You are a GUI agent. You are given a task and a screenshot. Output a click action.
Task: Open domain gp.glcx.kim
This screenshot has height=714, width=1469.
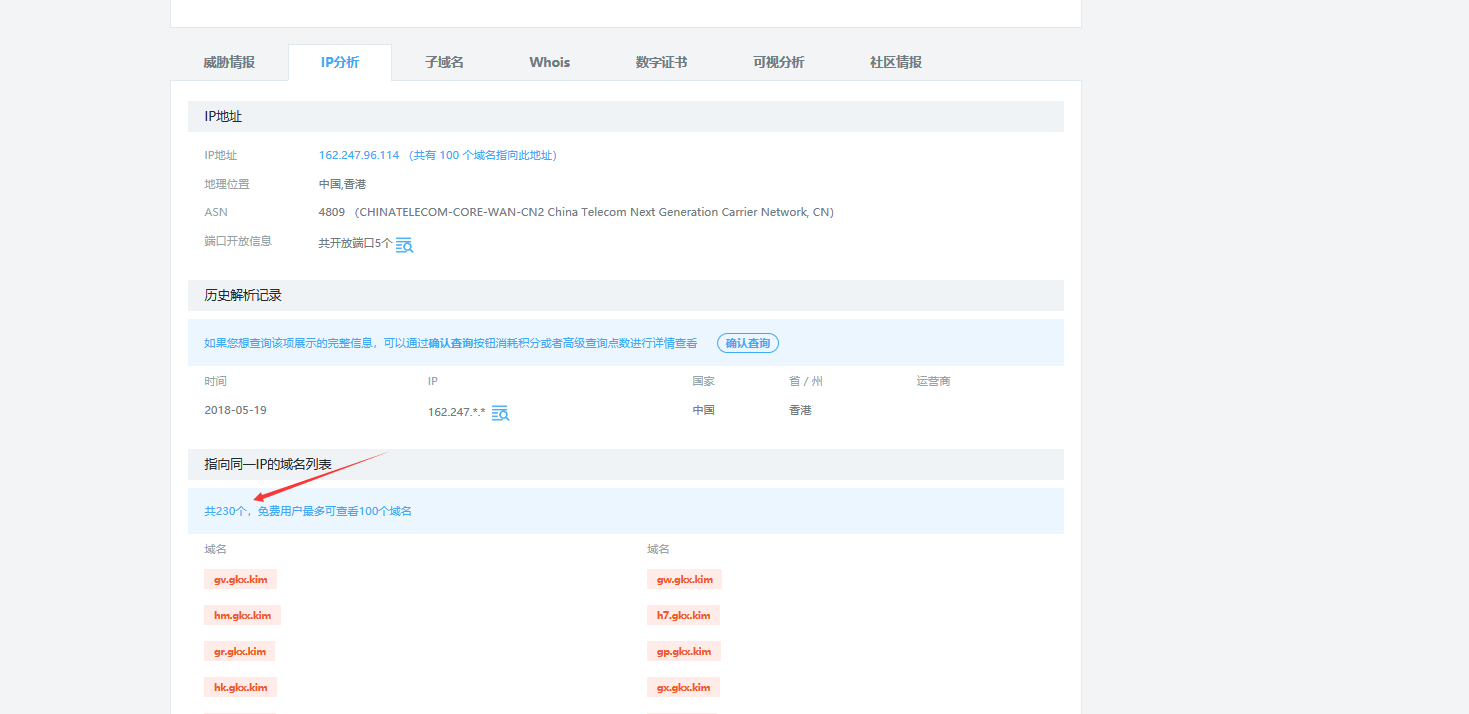coord(684,651)
